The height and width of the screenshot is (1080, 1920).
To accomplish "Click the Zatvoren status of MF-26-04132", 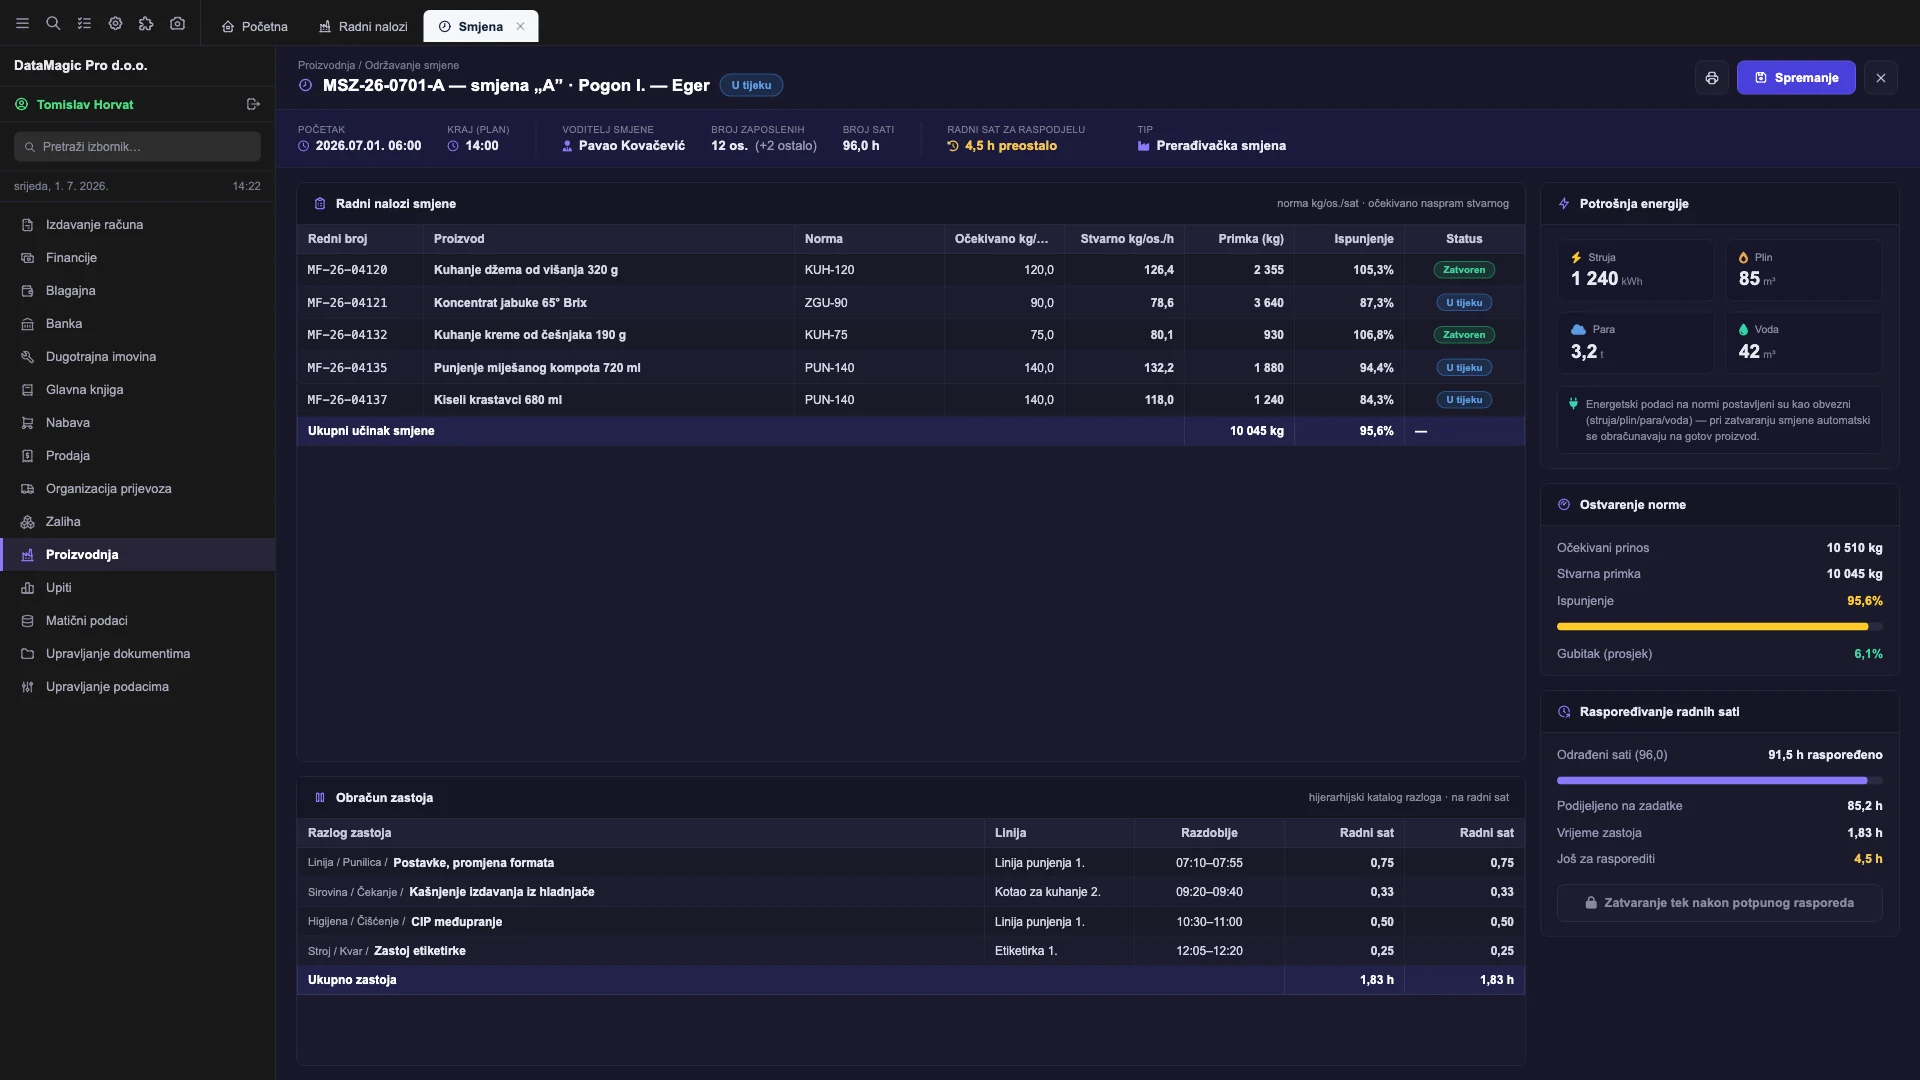I will [x=1463, y=335].
